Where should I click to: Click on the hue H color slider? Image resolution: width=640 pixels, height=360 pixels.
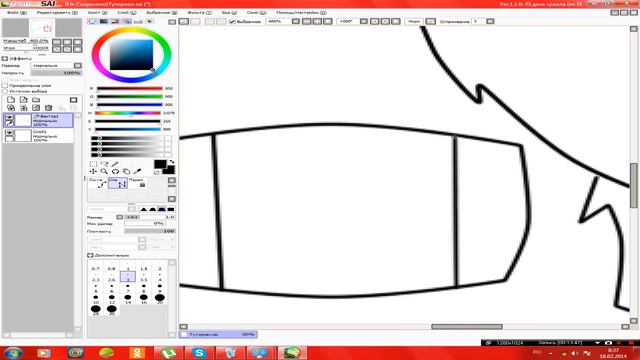click(x=128, y=113)
